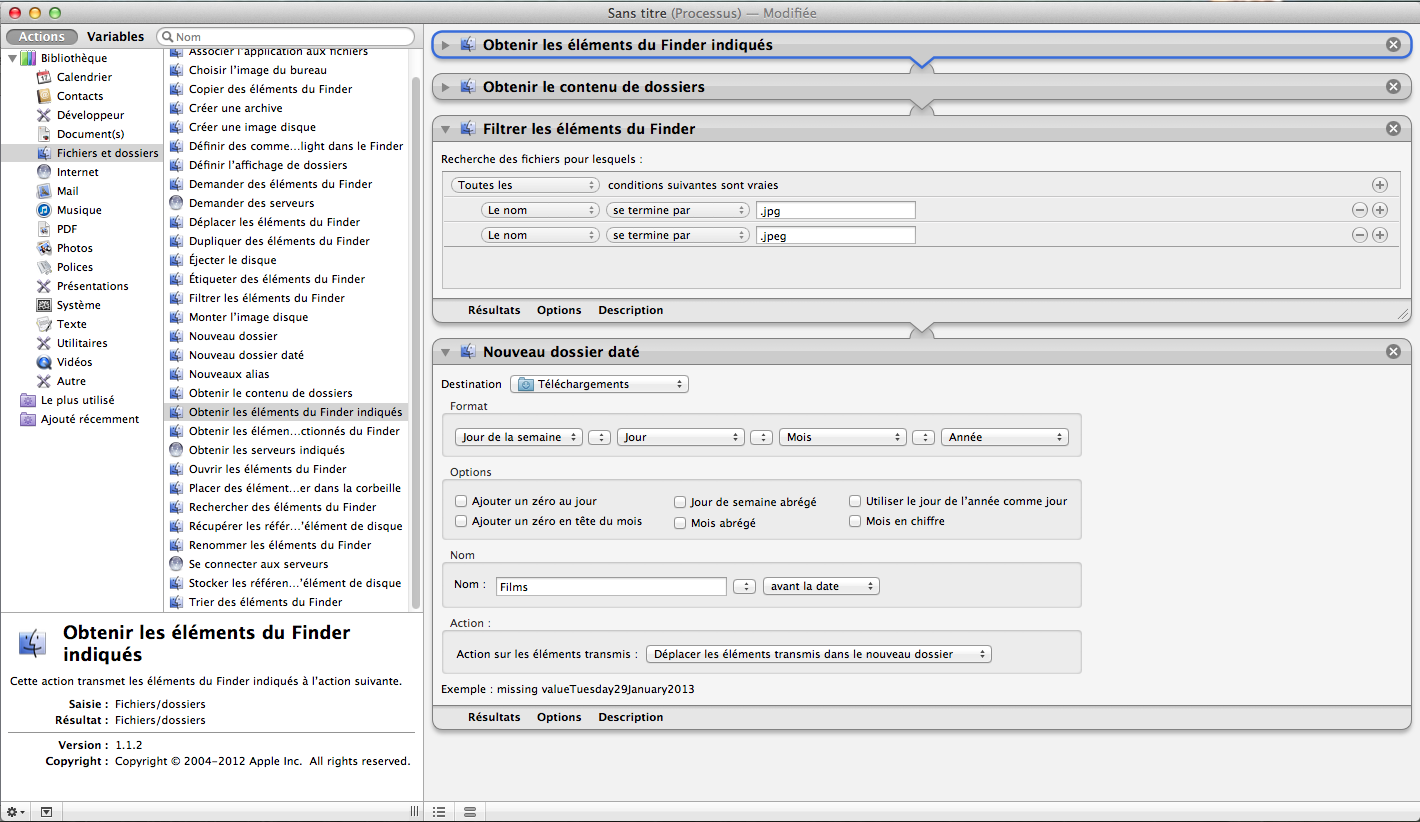Click the Nom text field containing Films
1420x822 pixels.
(x=610, y=587)
